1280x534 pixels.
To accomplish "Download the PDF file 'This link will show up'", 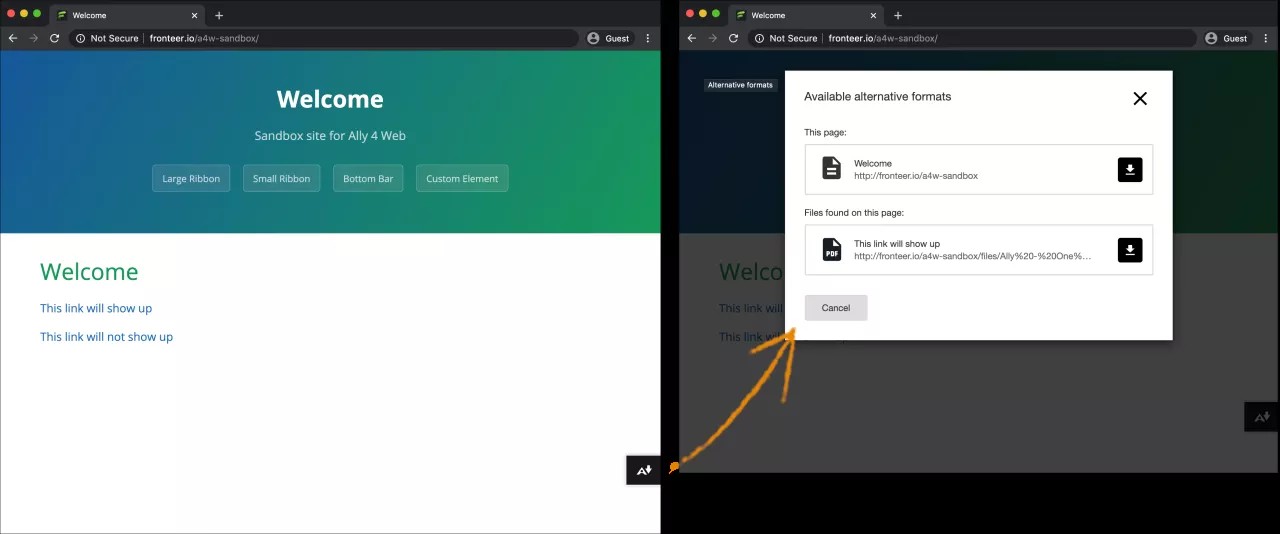I will coord(1129,250).
